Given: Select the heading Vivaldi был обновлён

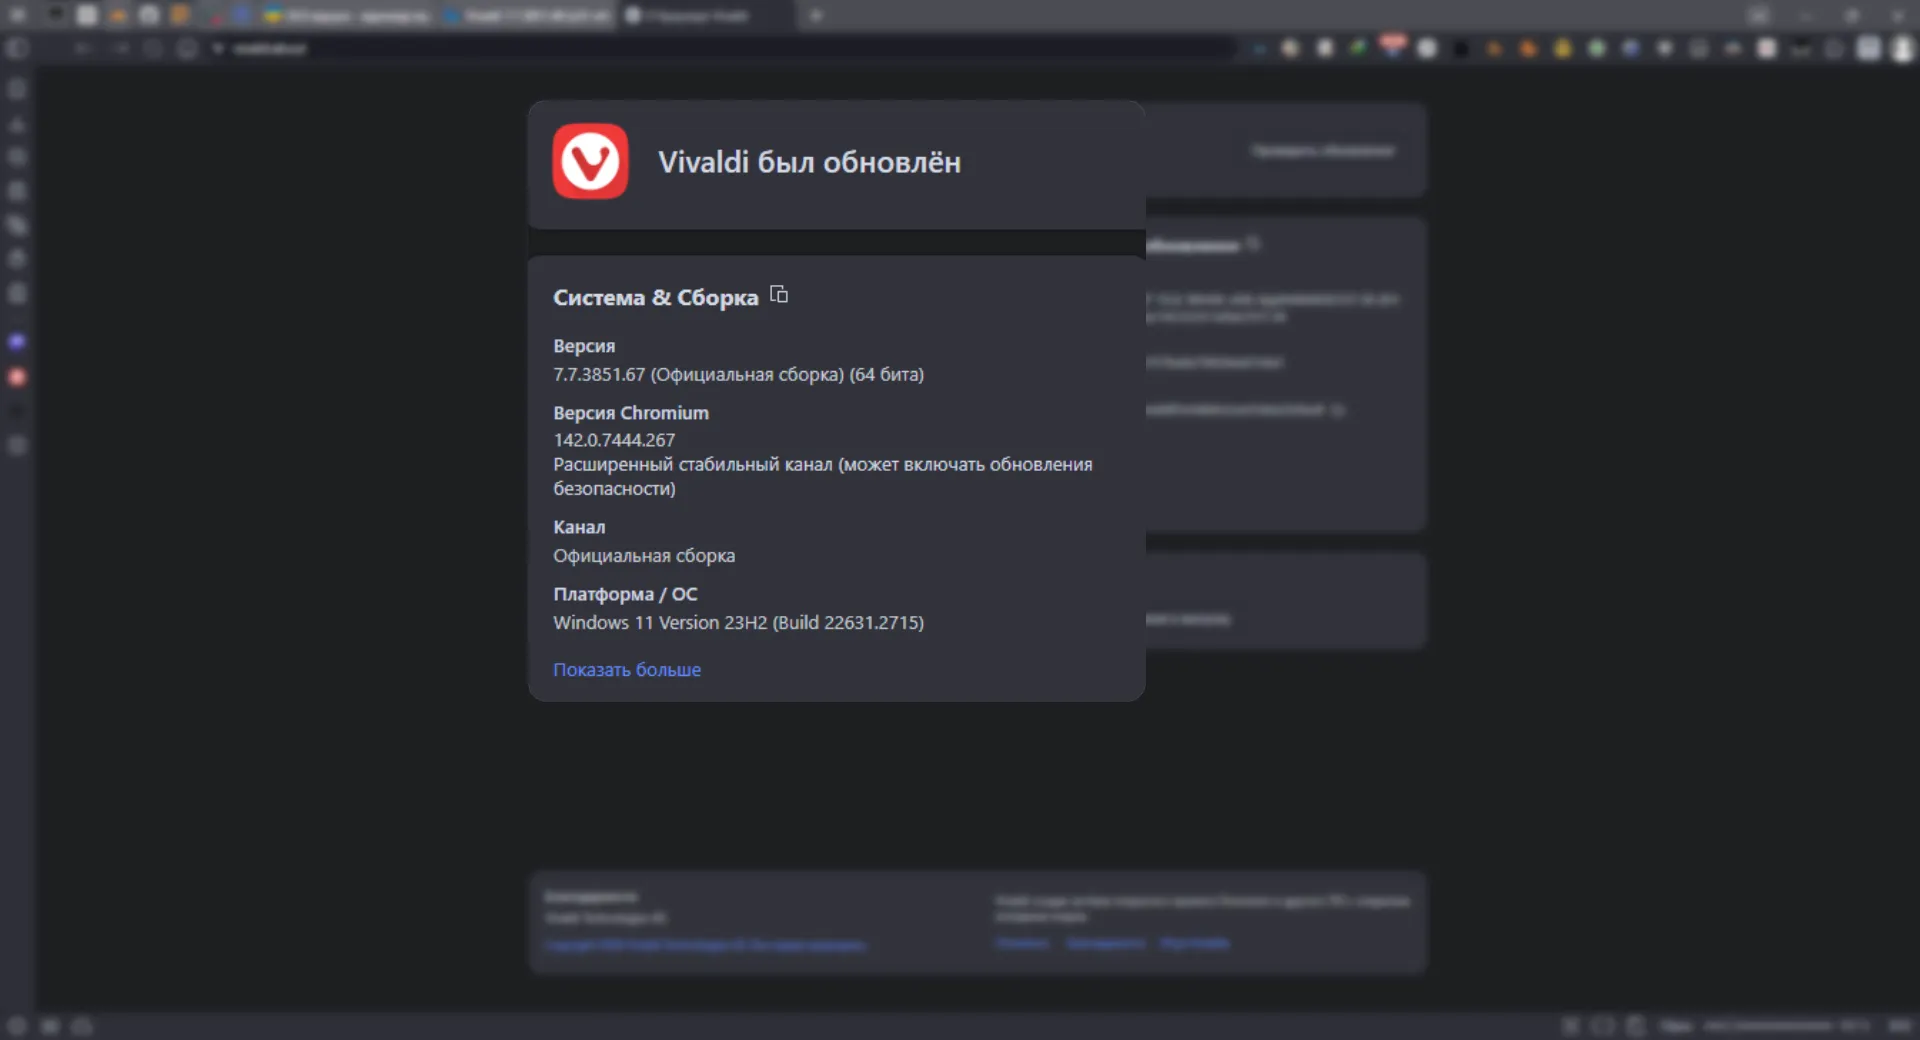Looking at the screenshot, I should (x=809, y=162).
